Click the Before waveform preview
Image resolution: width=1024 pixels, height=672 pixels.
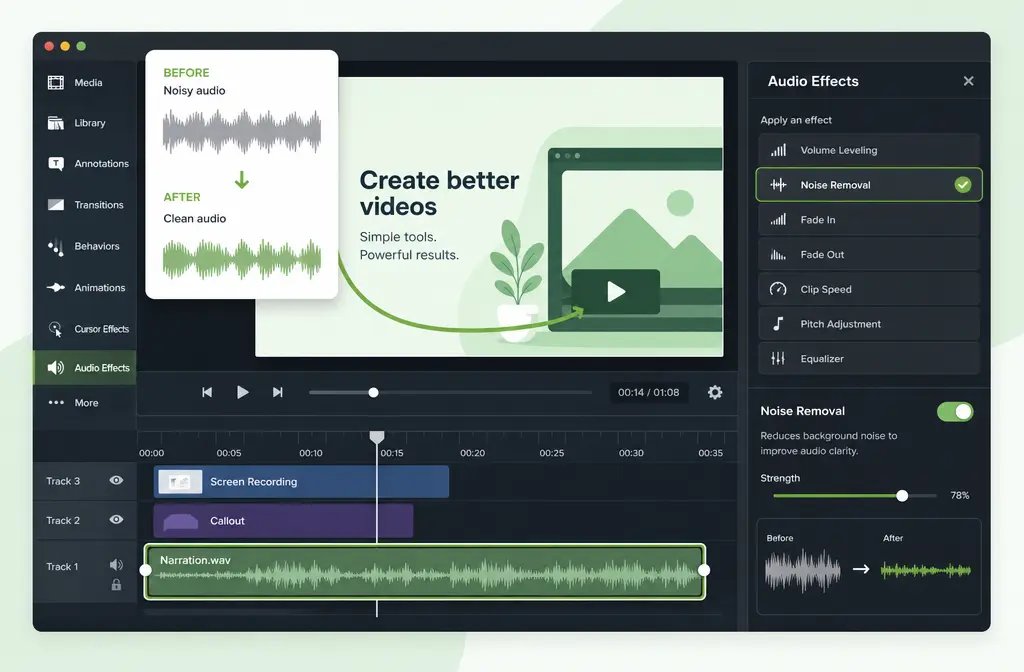point(803,570)
